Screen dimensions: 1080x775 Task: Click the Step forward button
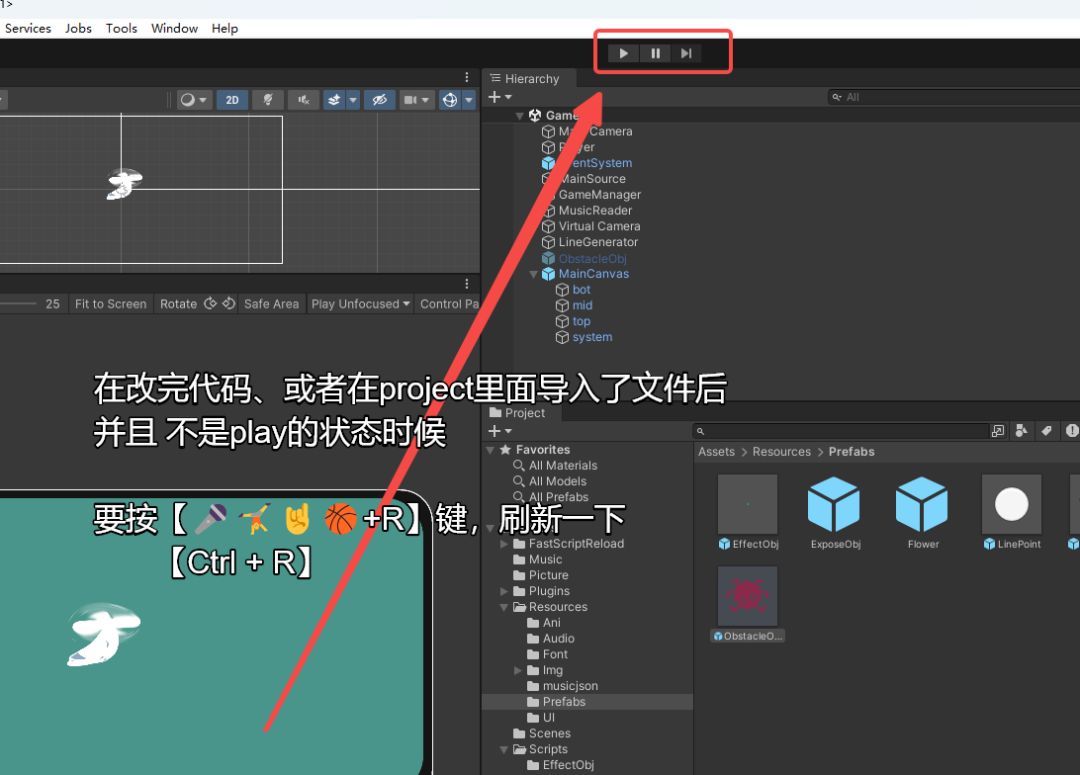[x=686, y=54]
